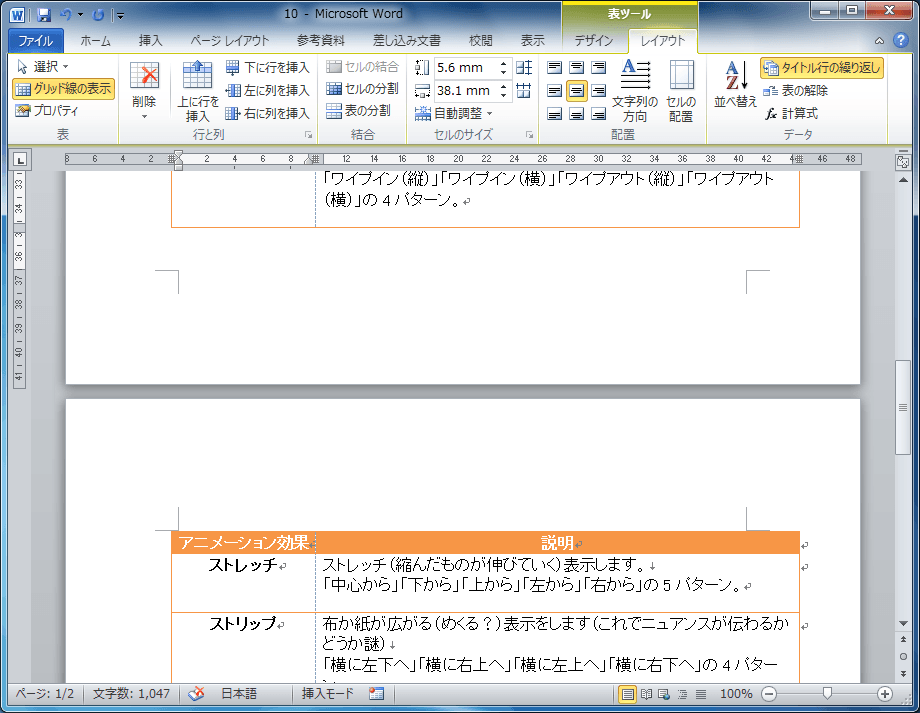
Task: Toggle タイトル行の繰り返し
Action: coord(821,67)
